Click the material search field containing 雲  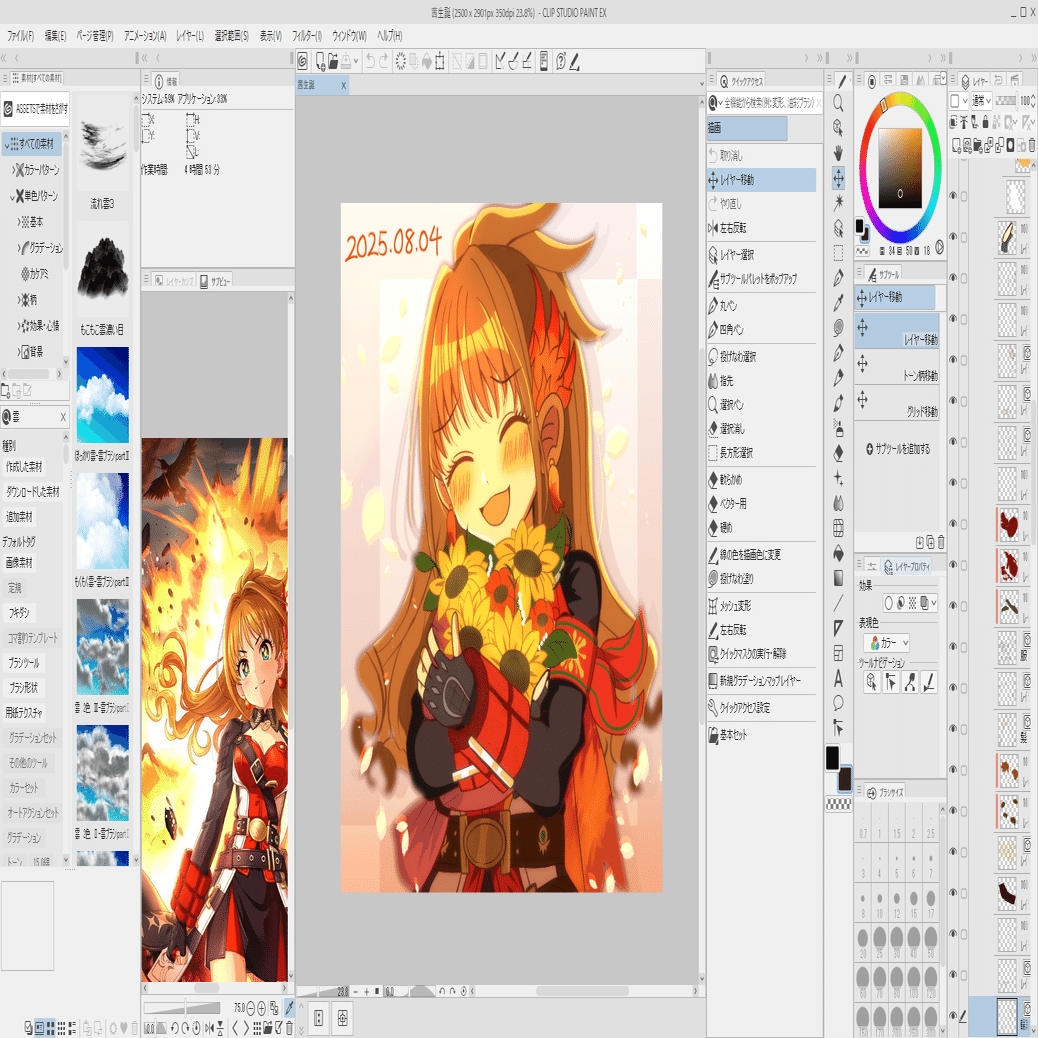click(35, 416)
